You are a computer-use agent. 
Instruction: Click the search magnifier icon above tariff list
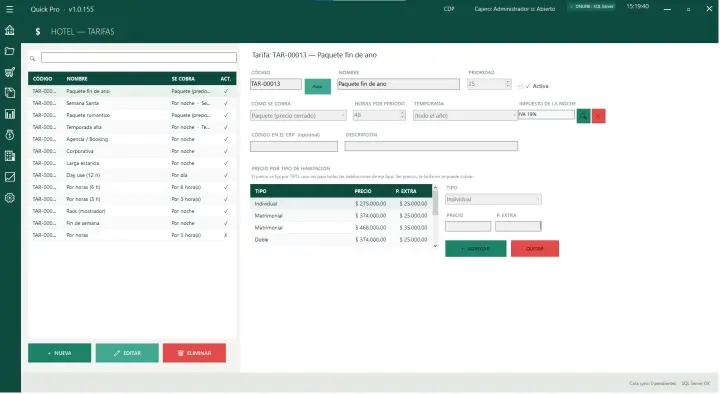[x=33, y=58]
